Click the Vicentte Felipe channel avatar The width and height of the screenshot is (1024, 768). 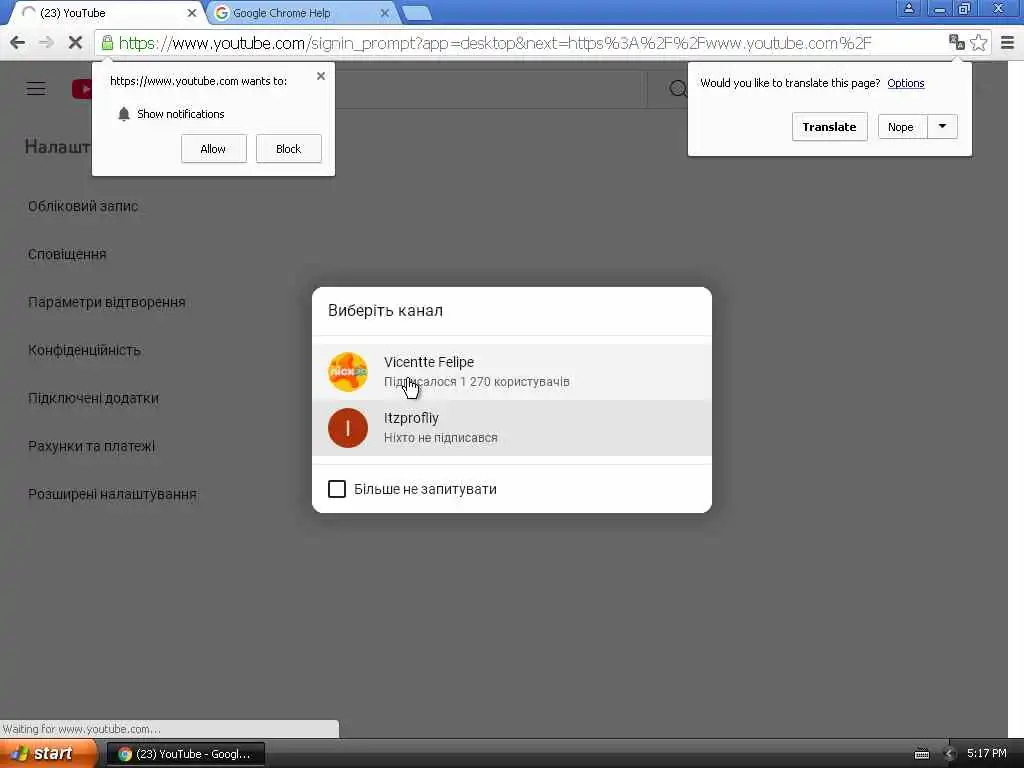347,372
